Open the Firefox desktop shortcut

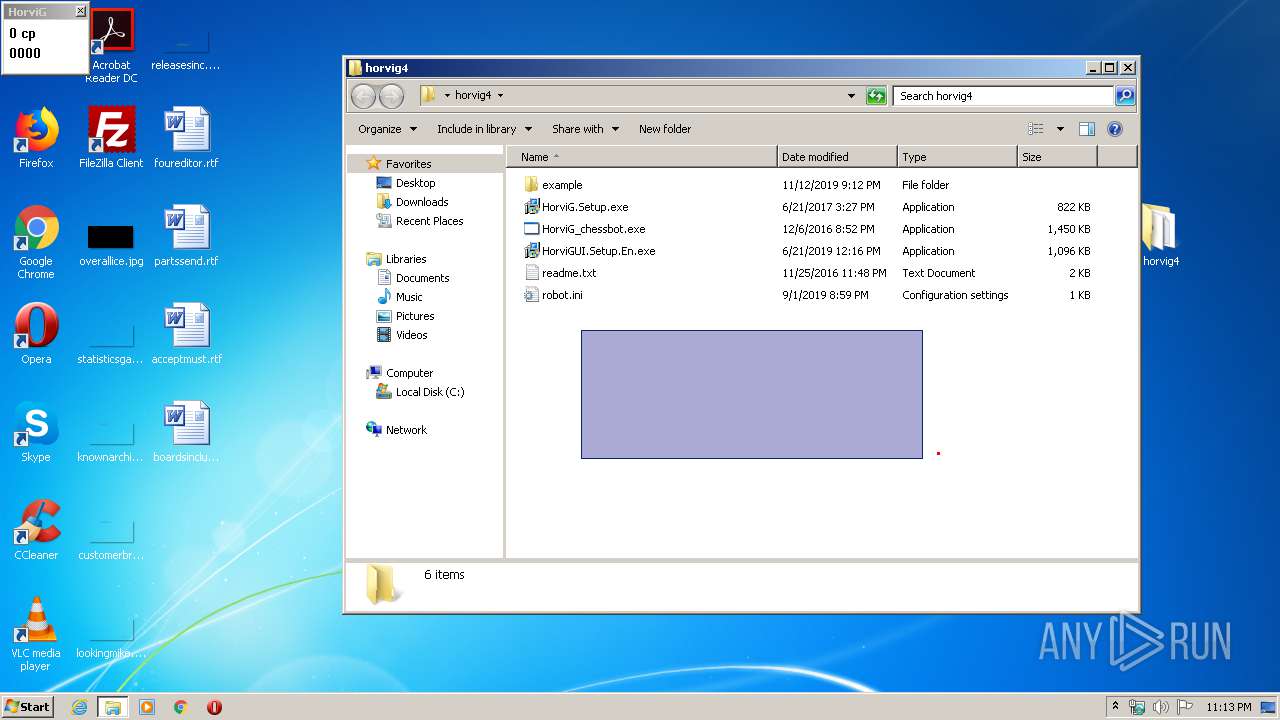pyautogui.click(x=36, y=138)
